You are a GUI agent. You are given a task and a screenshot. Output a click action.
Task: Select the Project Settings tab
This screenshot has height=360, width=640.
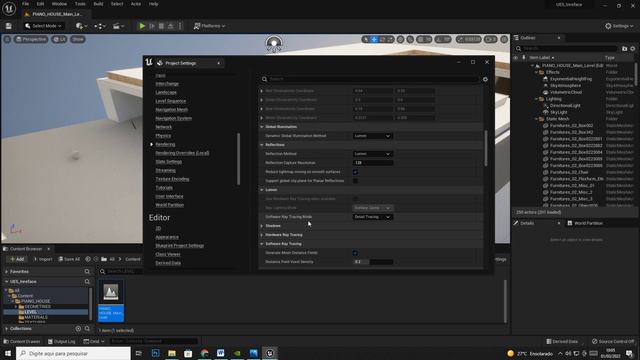point(180,63)
